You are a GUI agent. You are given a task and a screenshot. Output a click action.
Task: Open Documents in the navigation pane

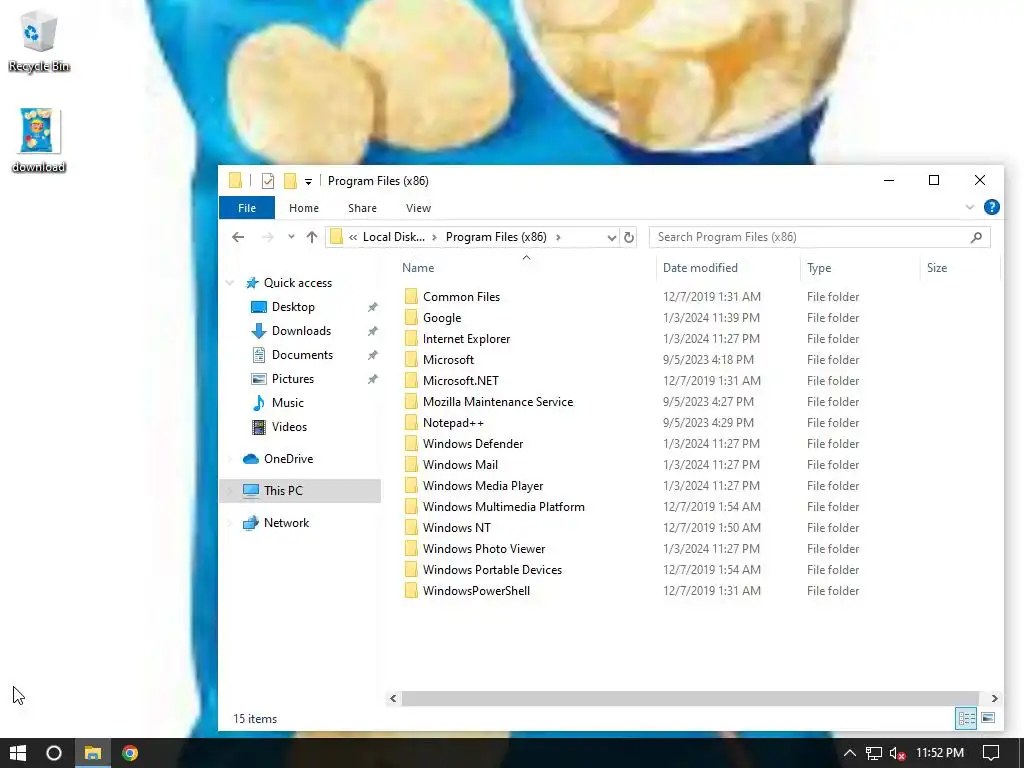click(x=302, y=355)
